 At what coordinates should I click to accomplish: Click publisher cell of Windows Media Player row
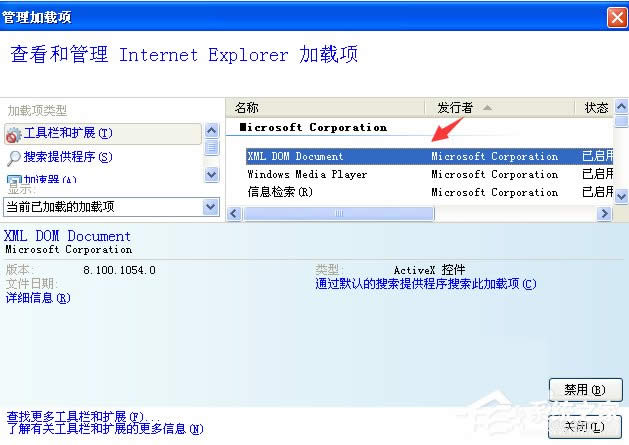(x=494, y=174)
